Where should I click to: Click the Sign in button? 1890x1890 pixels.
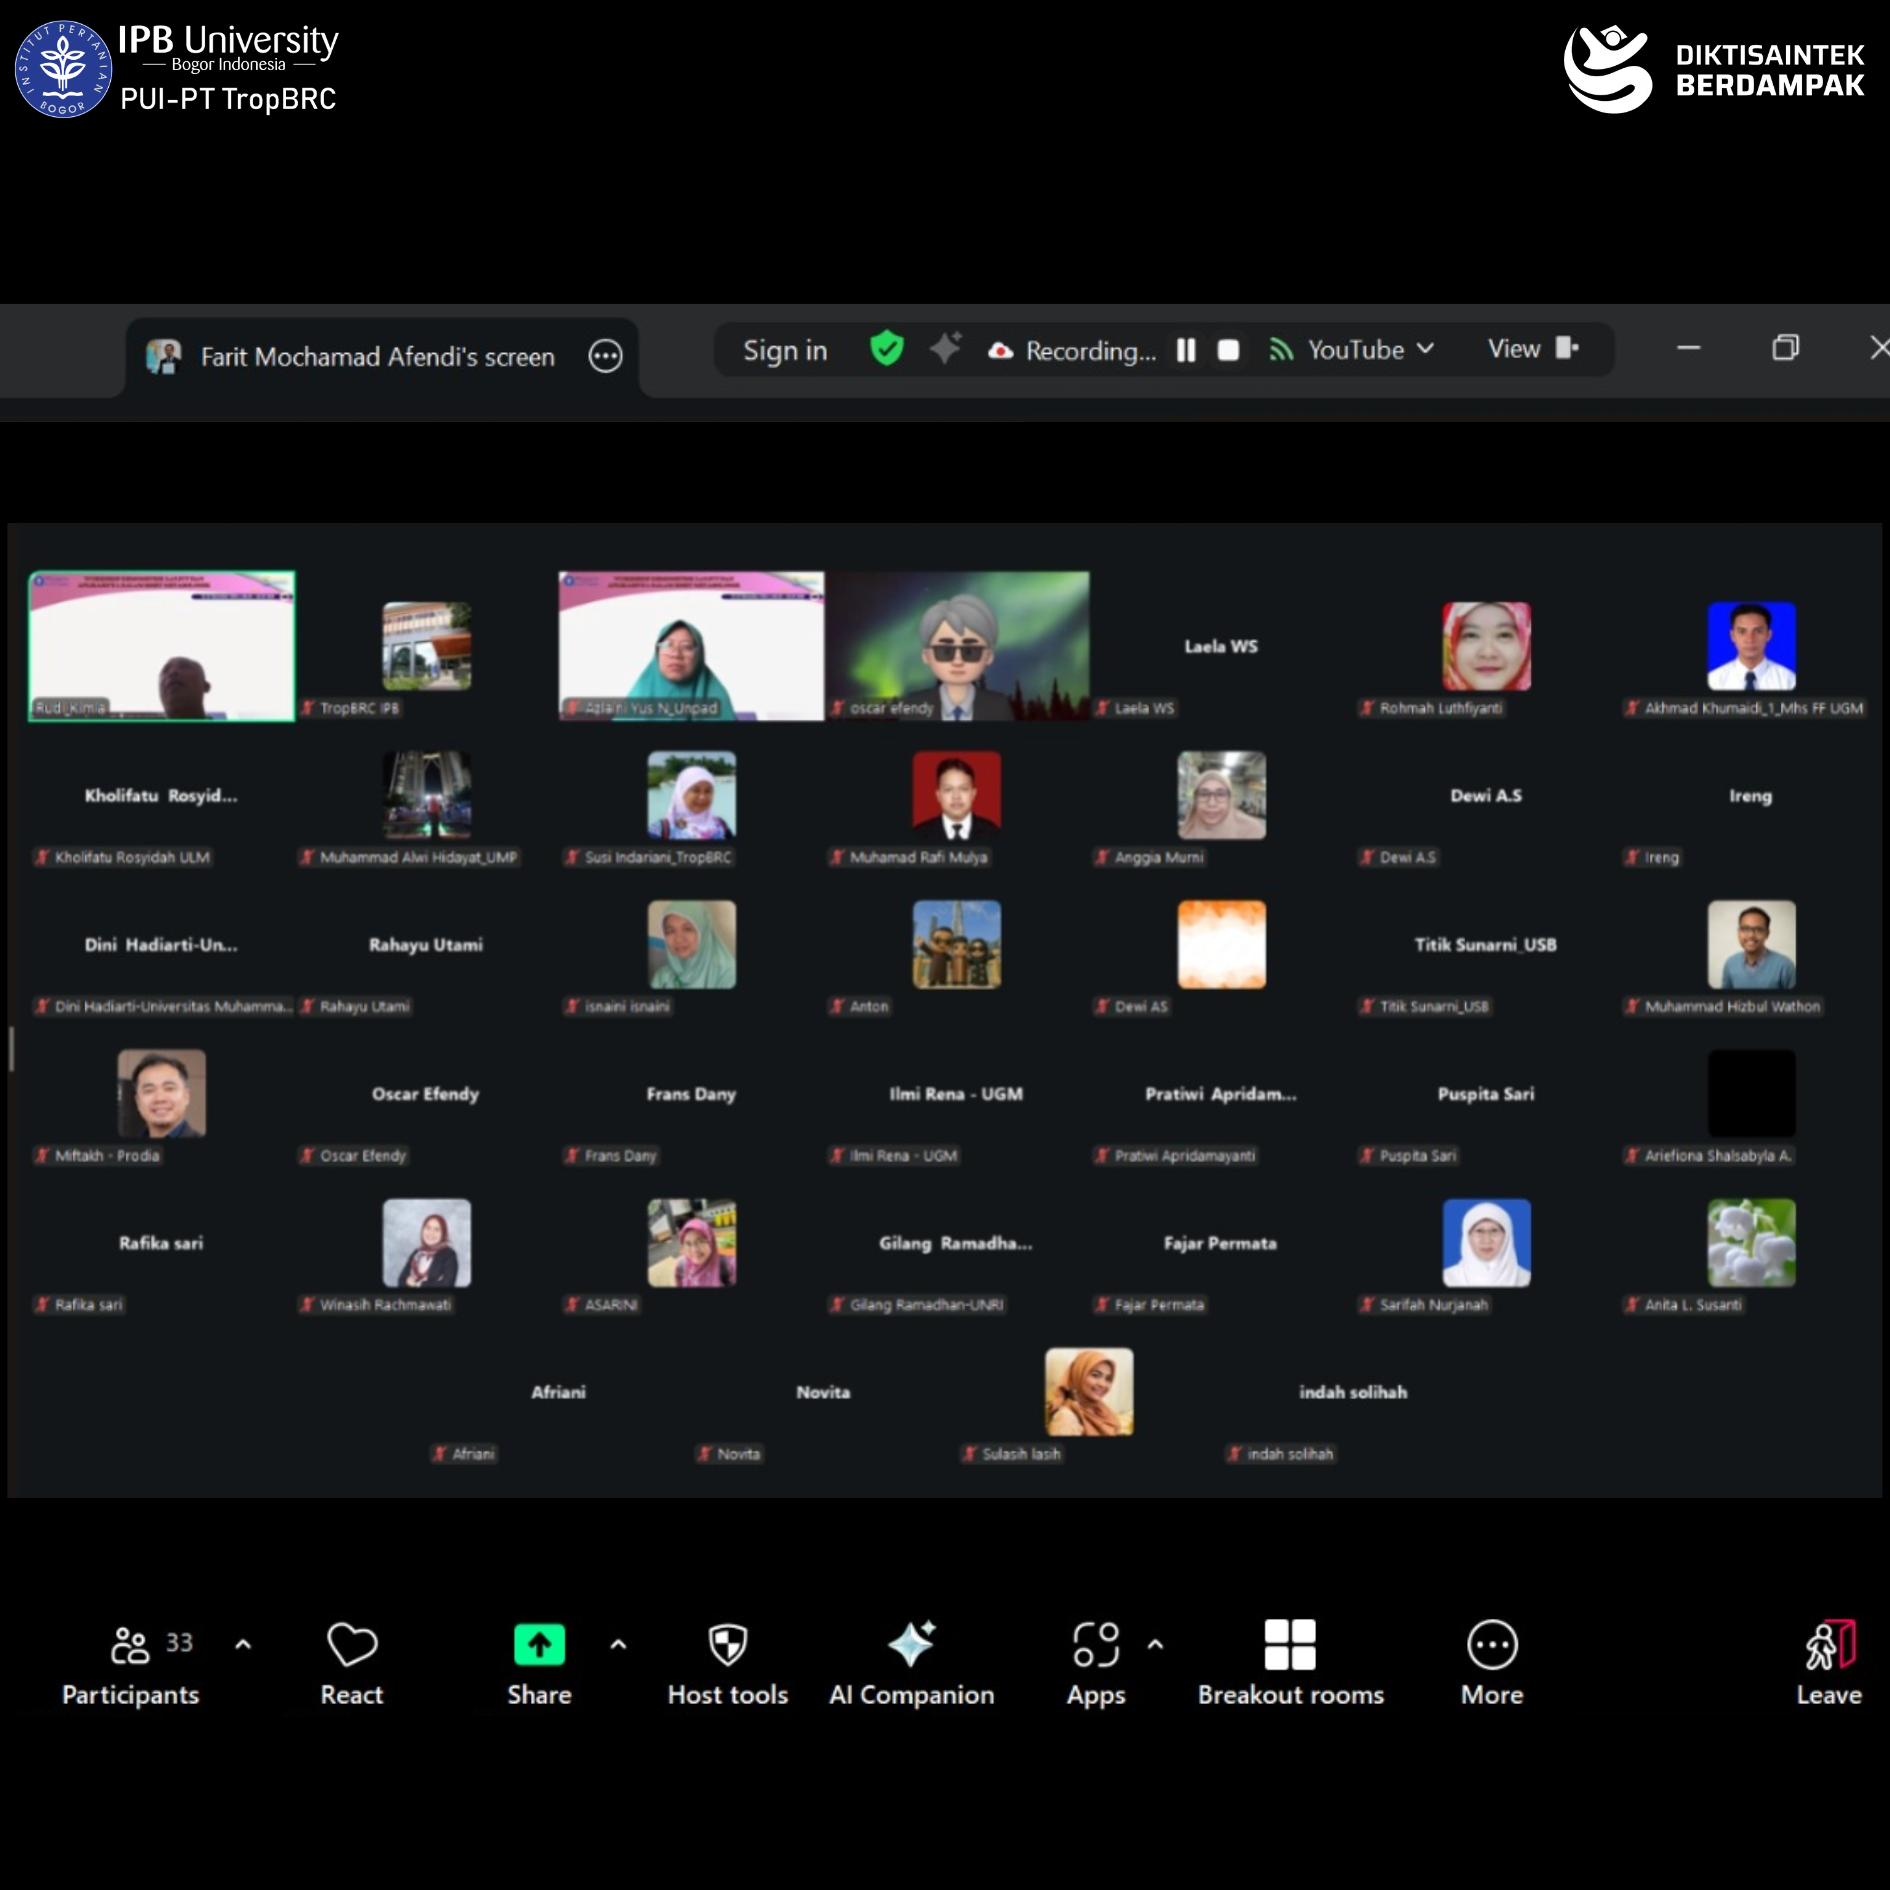tap(785, 351)
